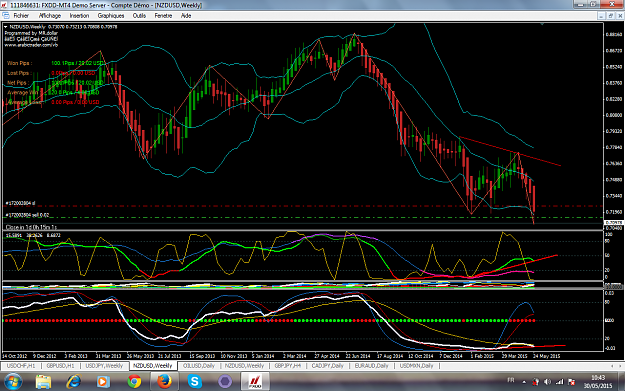Image resolution: width=625 pixels, height=391 pixels.
Task: Click the Net Pips statistics label
Action: click(x=17, y=83)
